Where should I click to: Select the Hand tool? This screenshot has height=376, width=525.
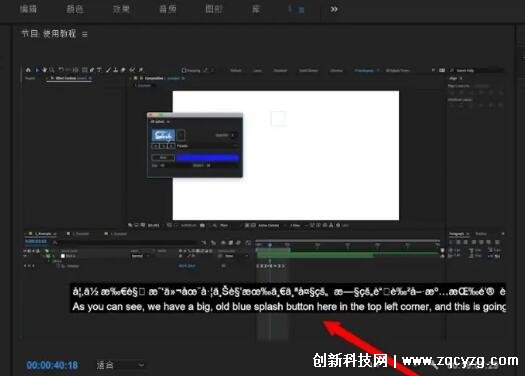tap(45, 70)
